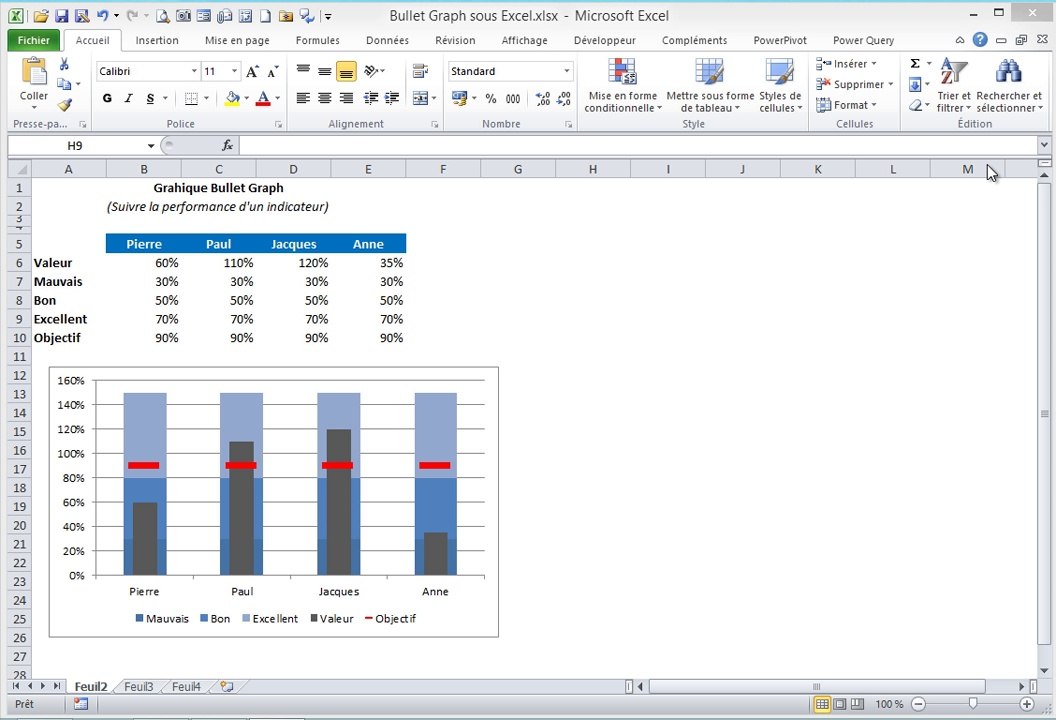Screen dimensions: 1056x720
Task: Click the Zoom out minus button
Action: (x=918, y=704)
